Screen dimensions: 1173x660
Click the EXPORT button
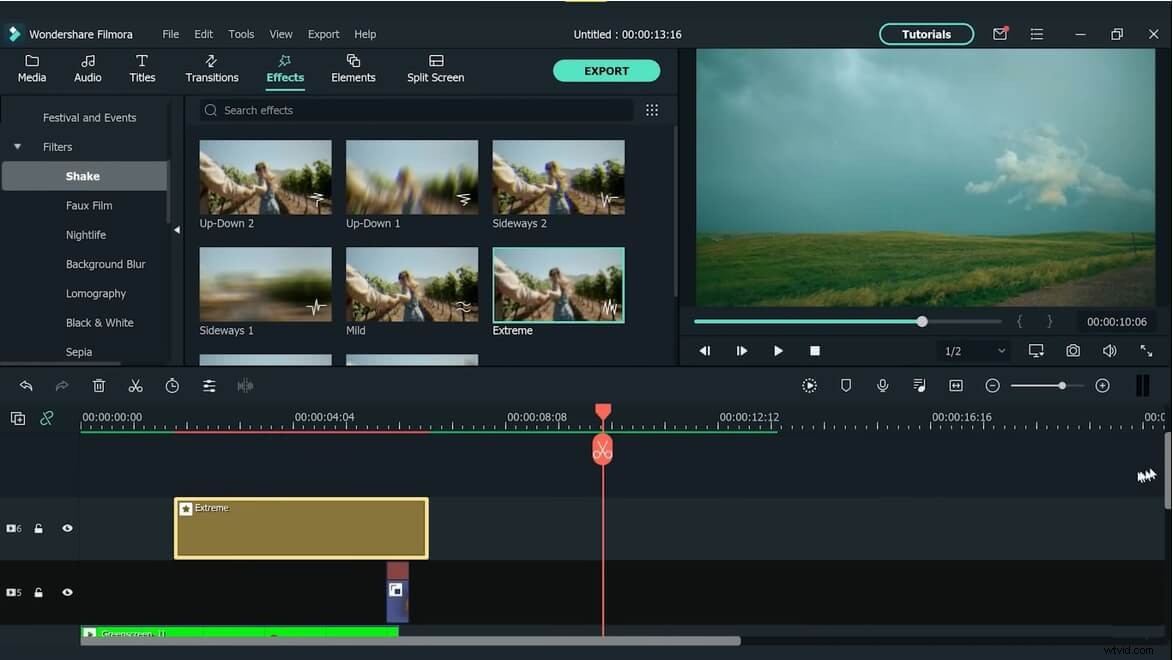[606, 71]
